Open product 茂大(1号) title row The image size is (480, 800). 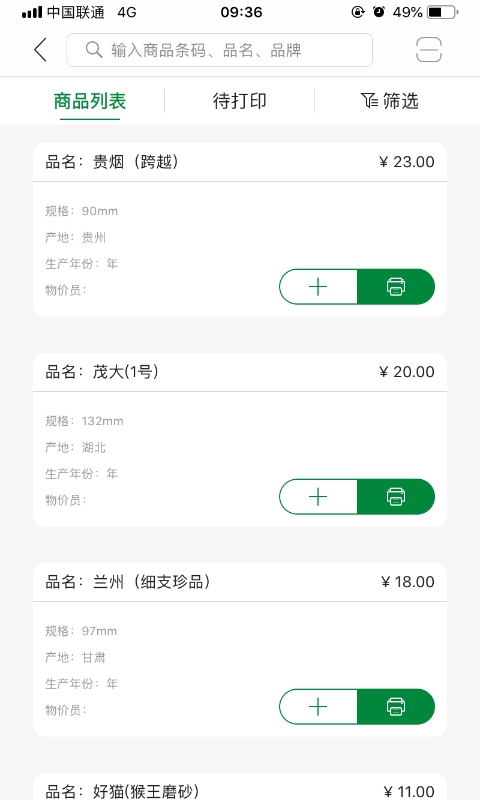coord(240,372)
